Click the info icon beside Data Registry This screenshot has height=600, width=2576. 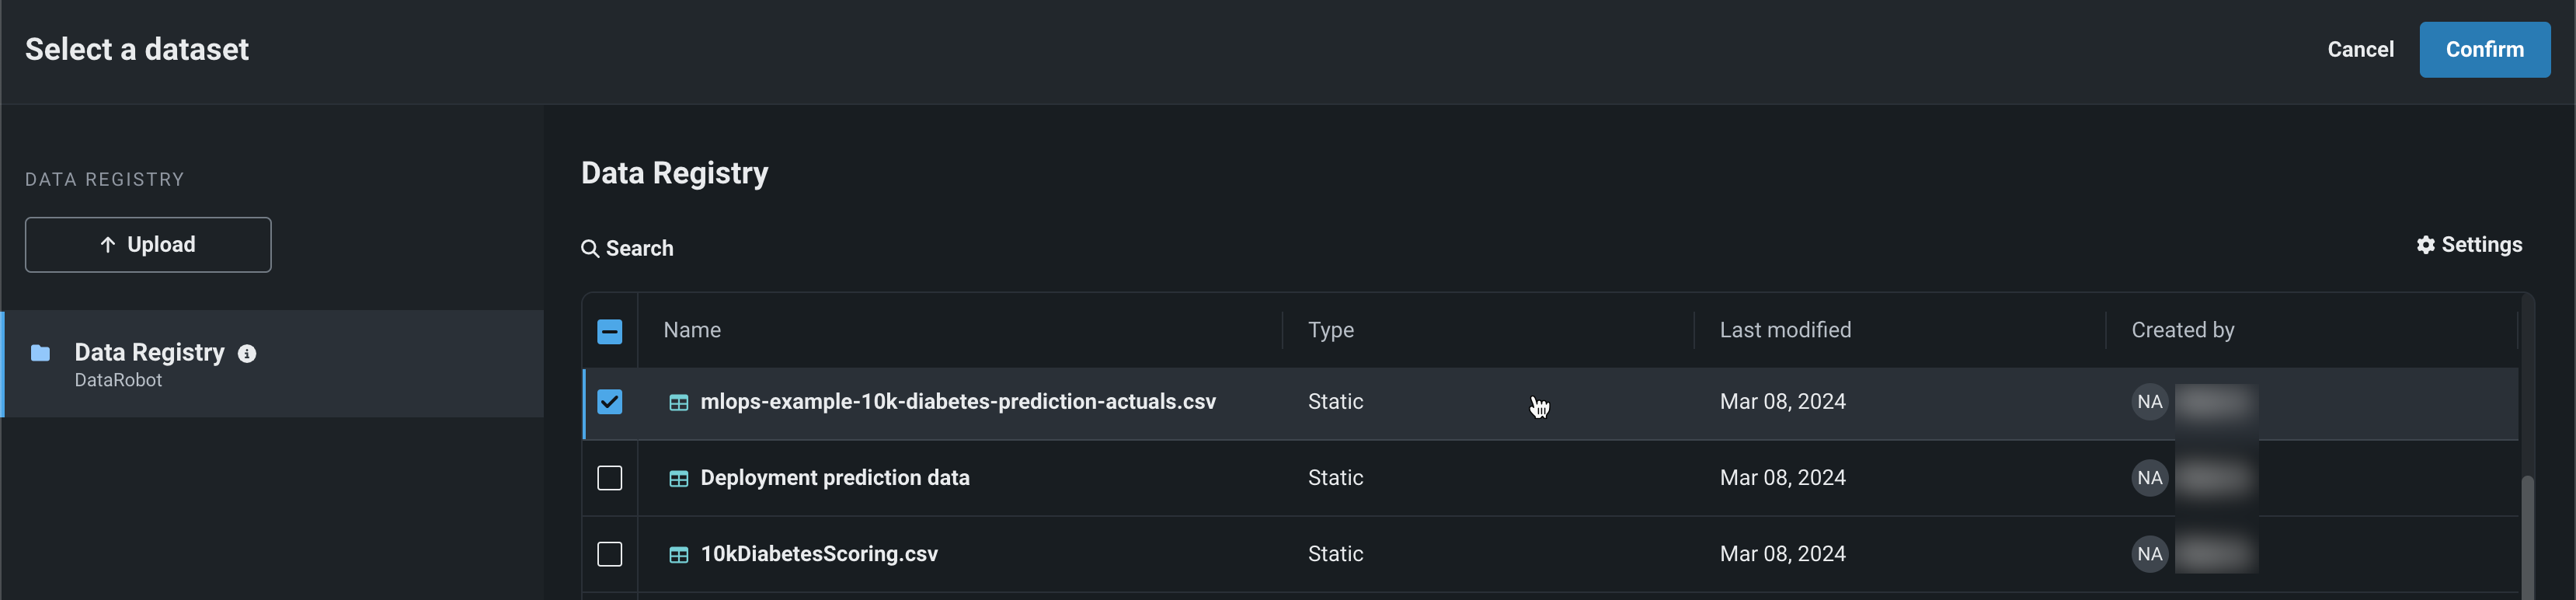click(x=247, y=354)
